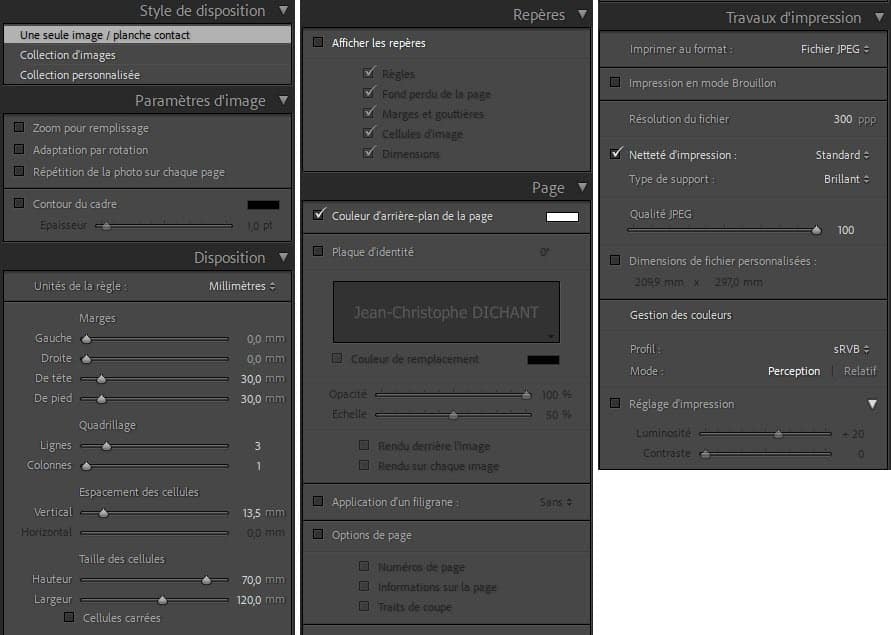The width and height of the screenshot is (891, 635).
Task: Choose Perception rendering mode
Action: click(x=793, y=371)
